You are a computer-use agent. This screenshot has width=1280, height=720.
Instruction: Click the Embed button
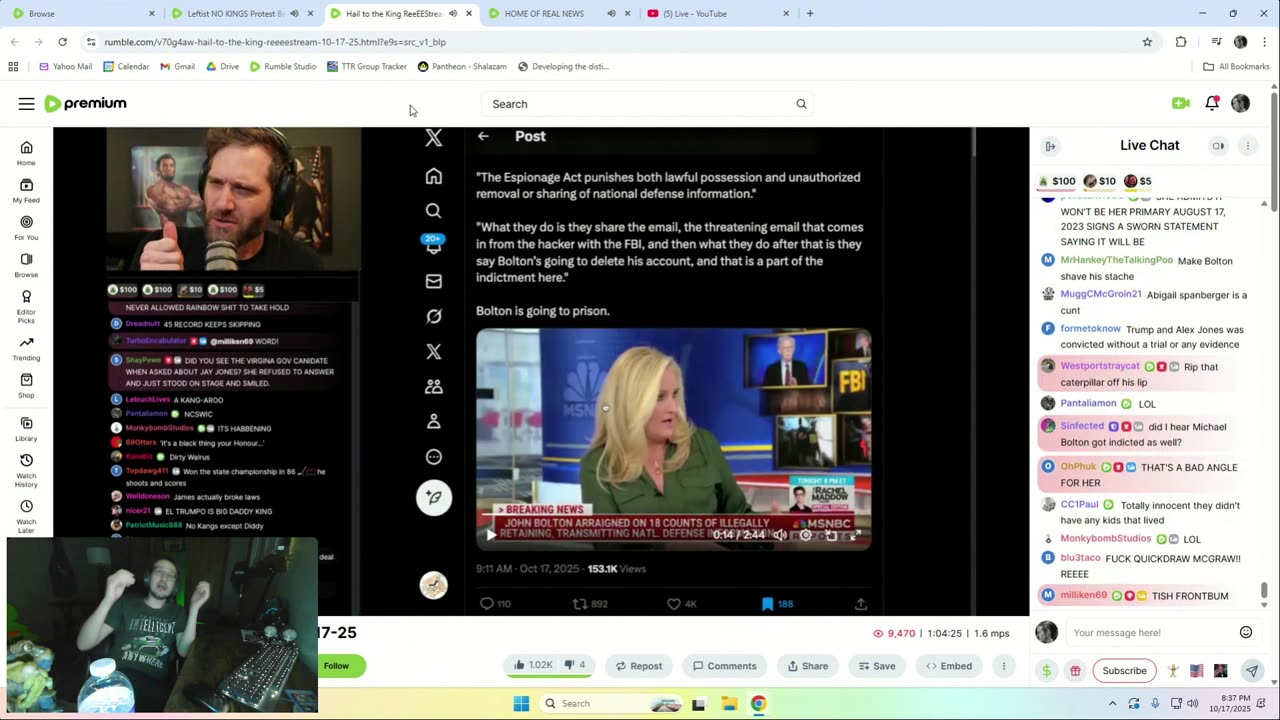click(x=949, y=666)
